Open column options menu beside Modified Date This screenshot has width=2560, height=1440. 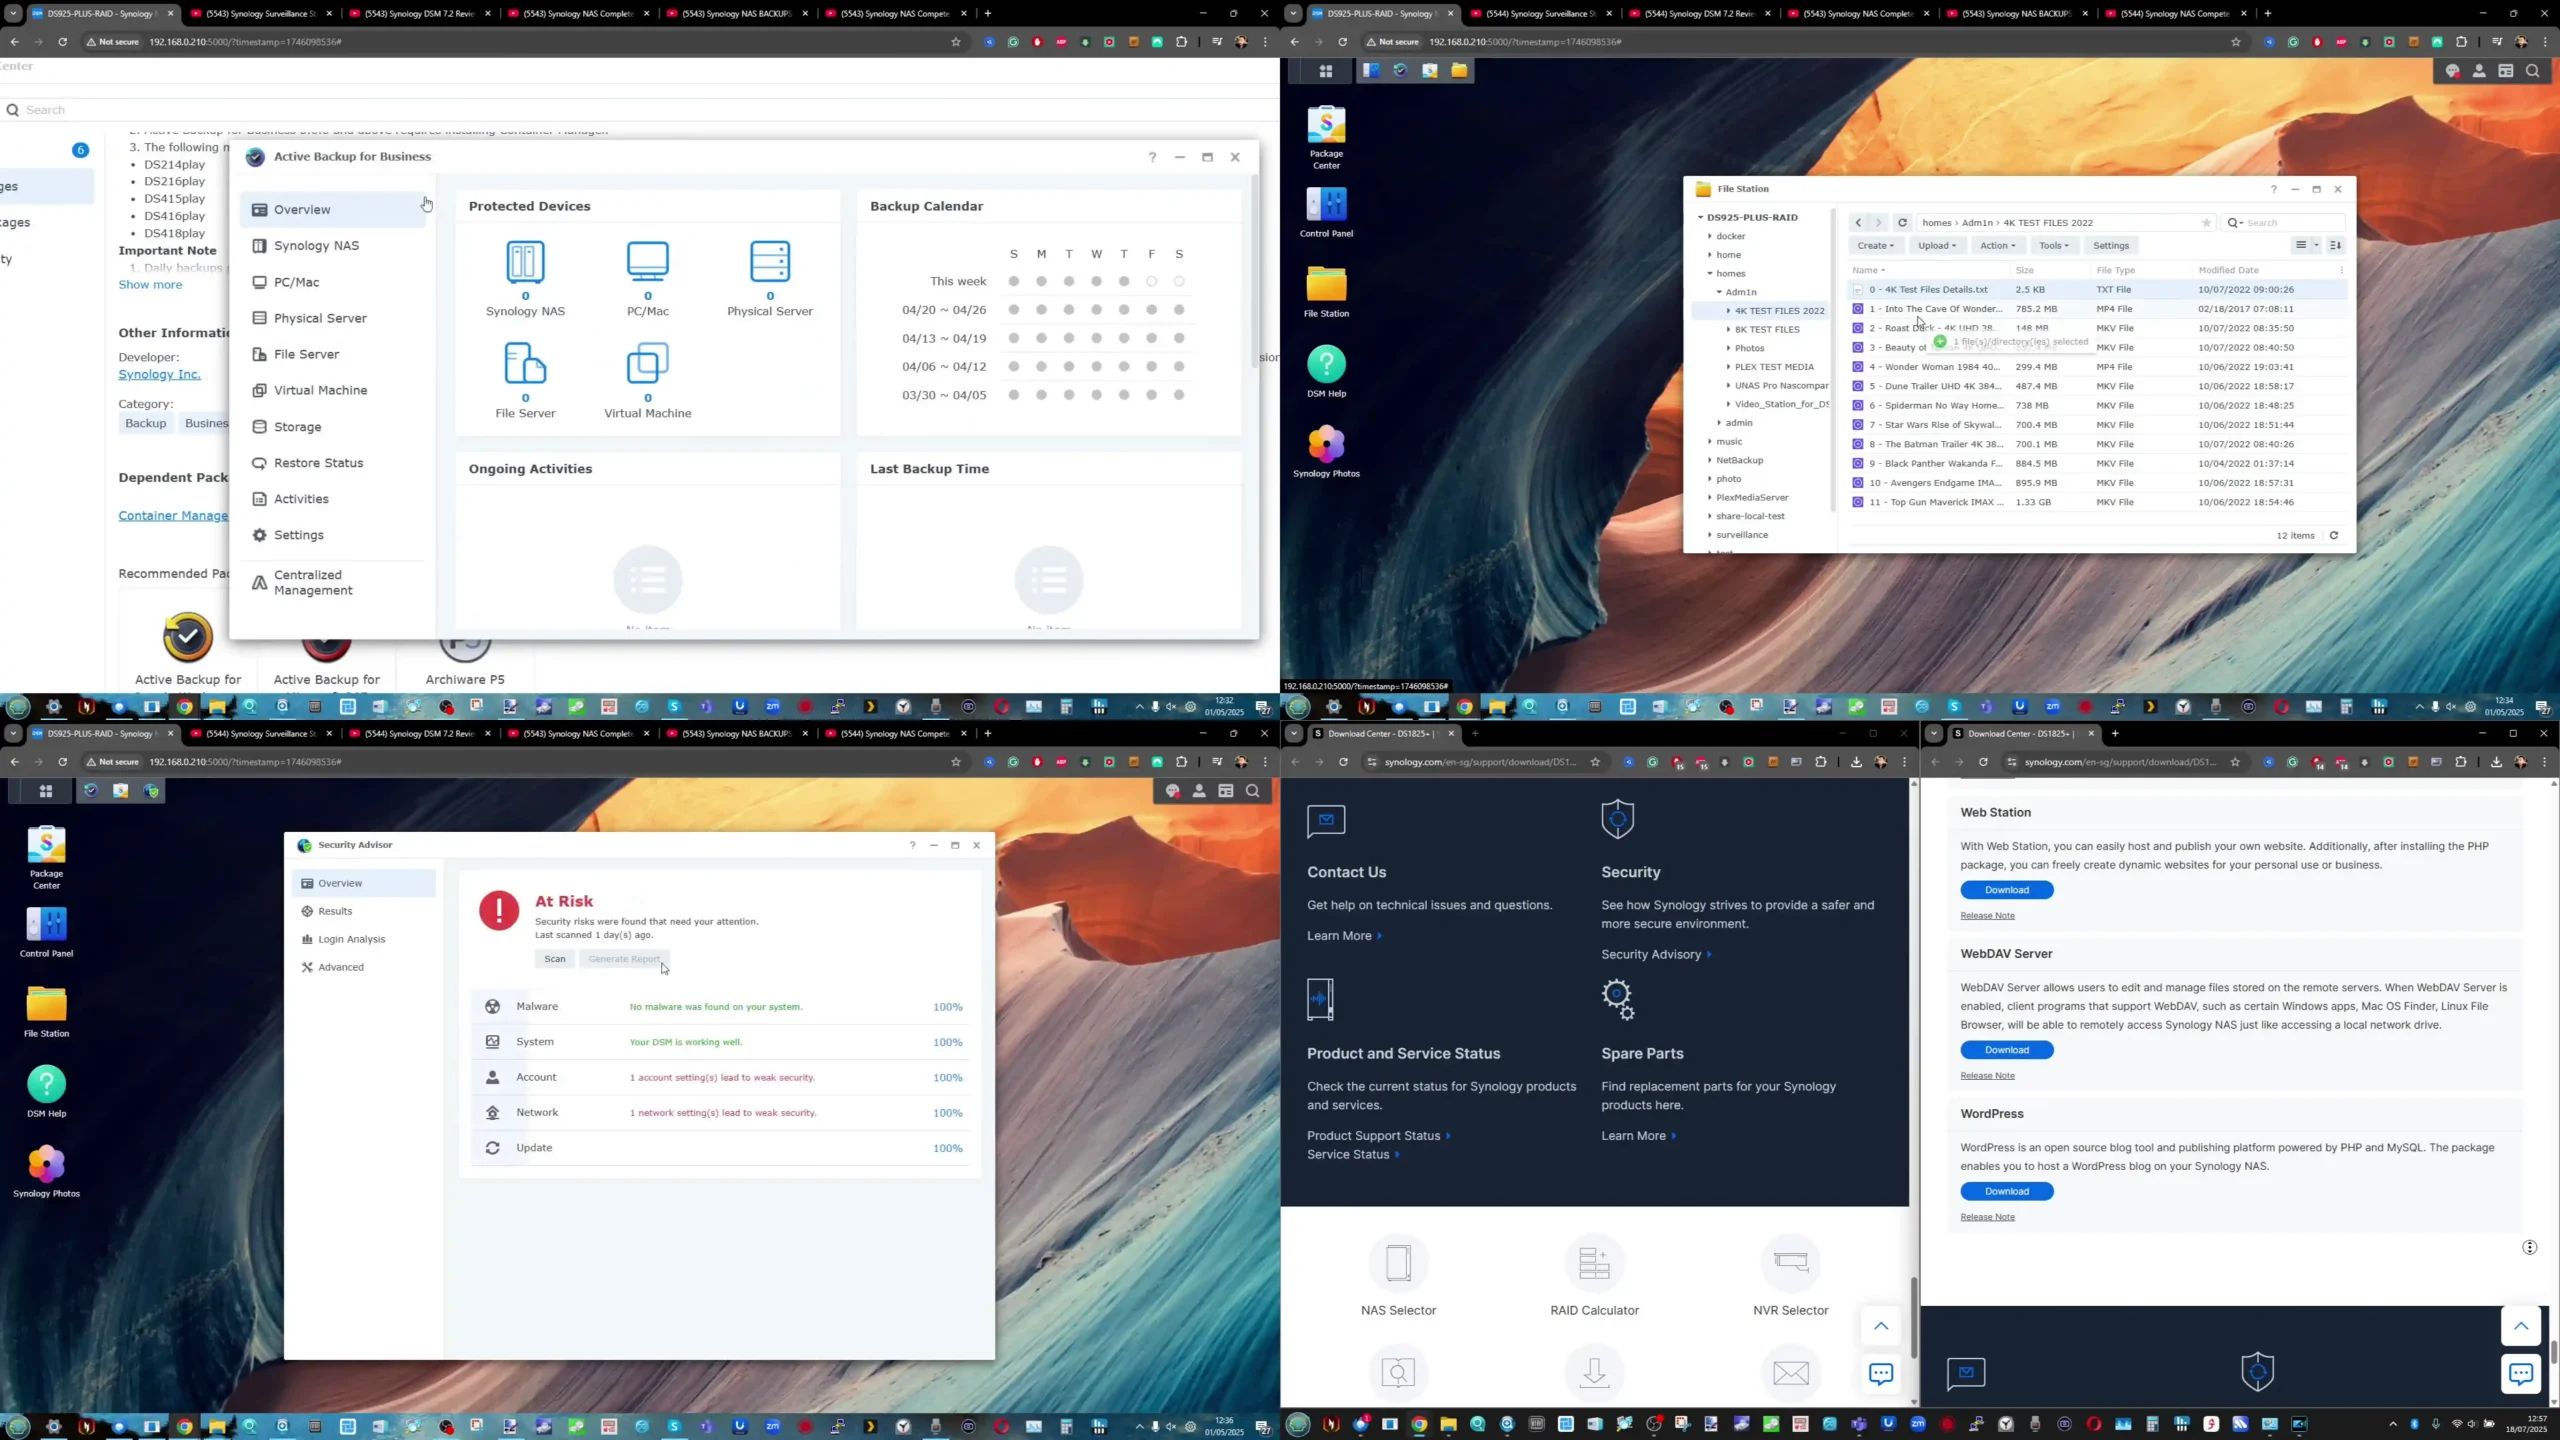click(2341, 270)
